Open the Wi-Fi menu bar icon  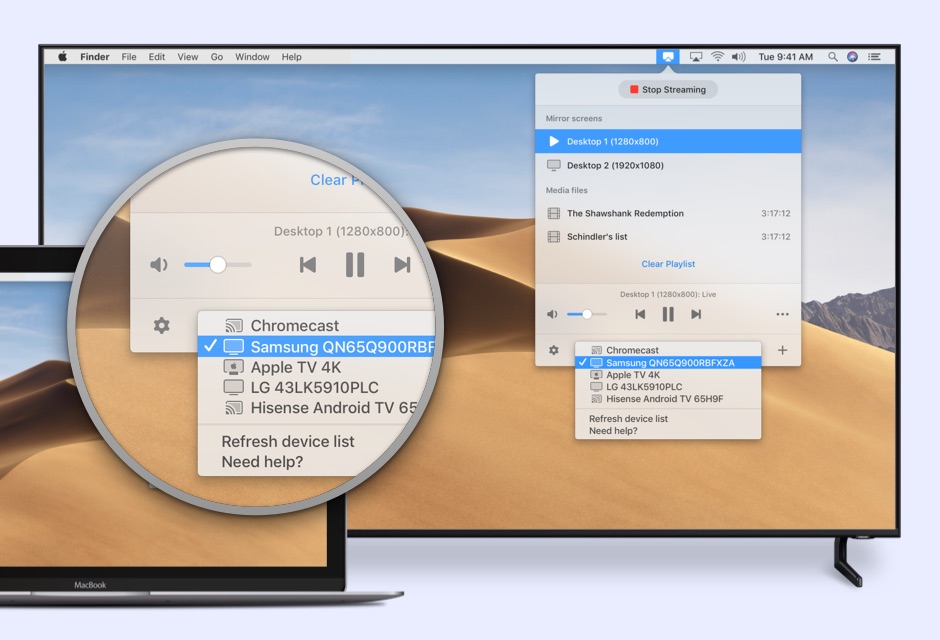717,57
